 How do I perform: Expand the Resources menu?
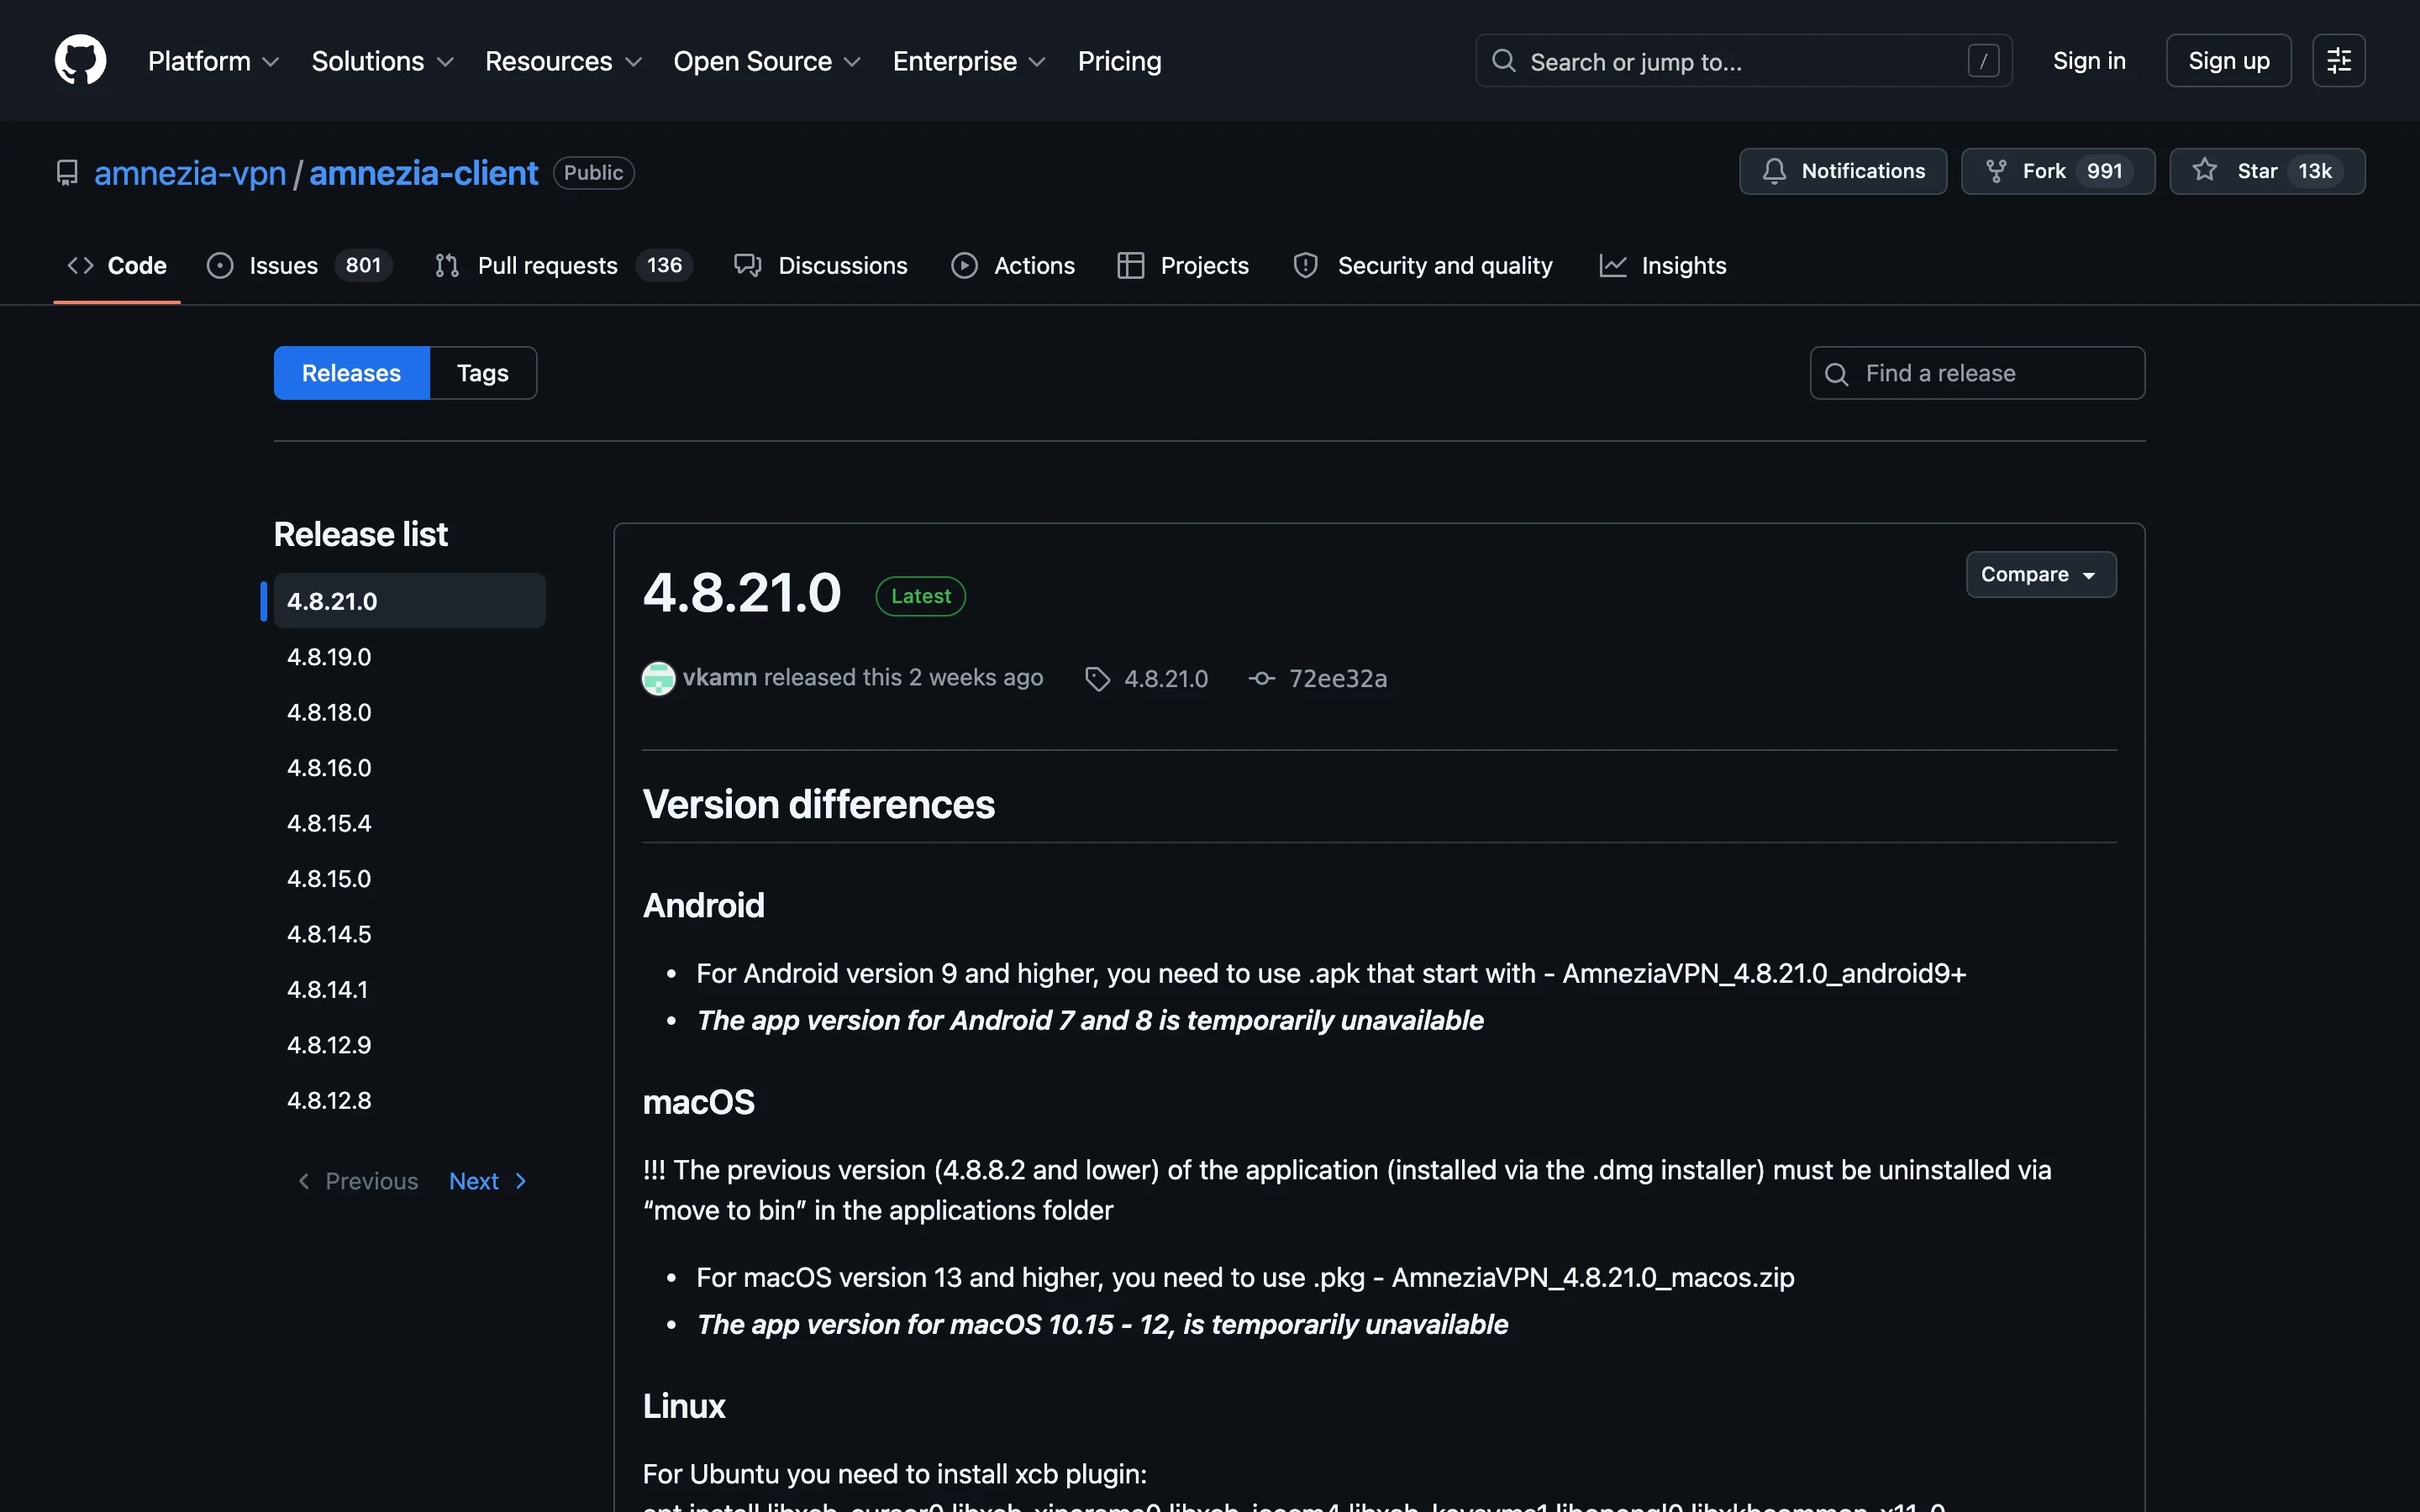564,61
